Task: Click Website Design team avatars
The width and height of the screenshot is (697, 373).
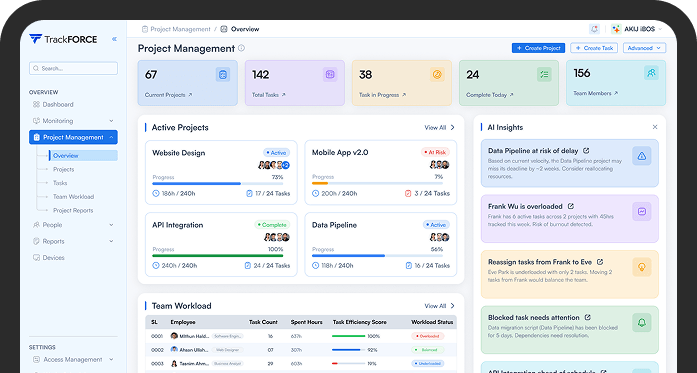Action: tap(274, 165)
